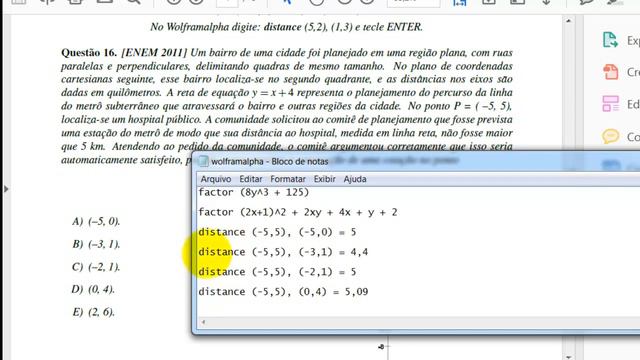The image size is (640, 360).
Task: Click Notepad horizontal scrollbar left arrow
Action: coord(203,322)
